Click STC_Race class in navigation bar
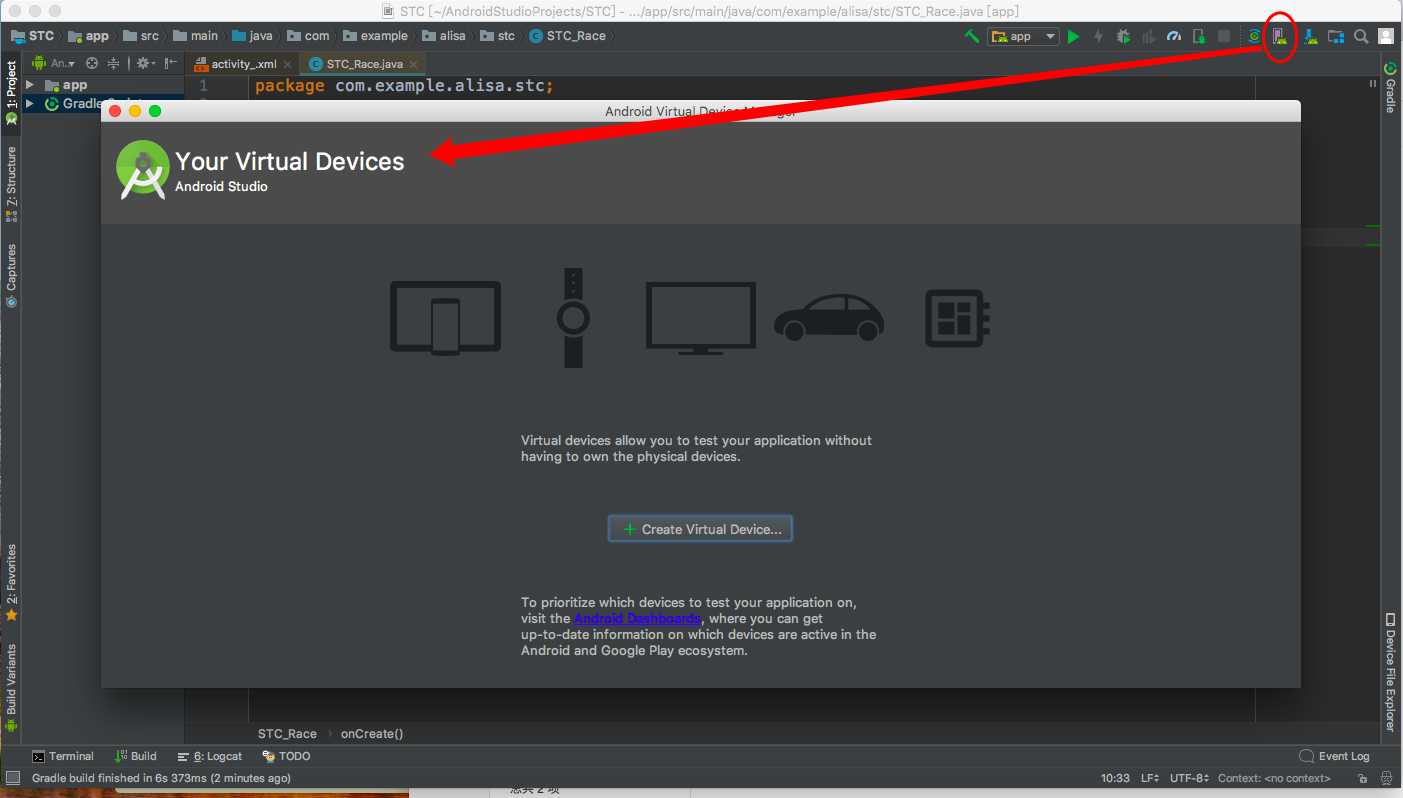 point(567,36)
